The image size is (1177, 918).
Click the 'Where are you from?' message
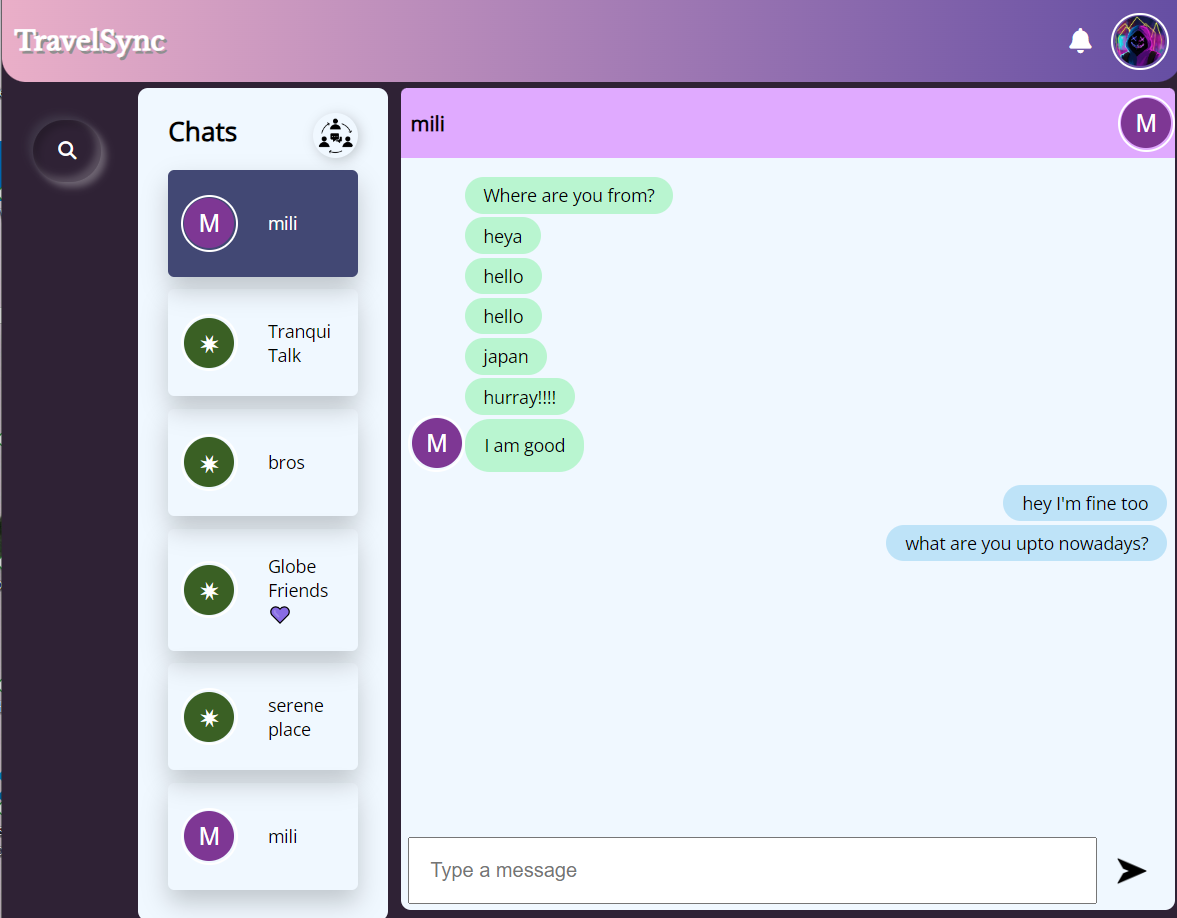coord(568,196)
